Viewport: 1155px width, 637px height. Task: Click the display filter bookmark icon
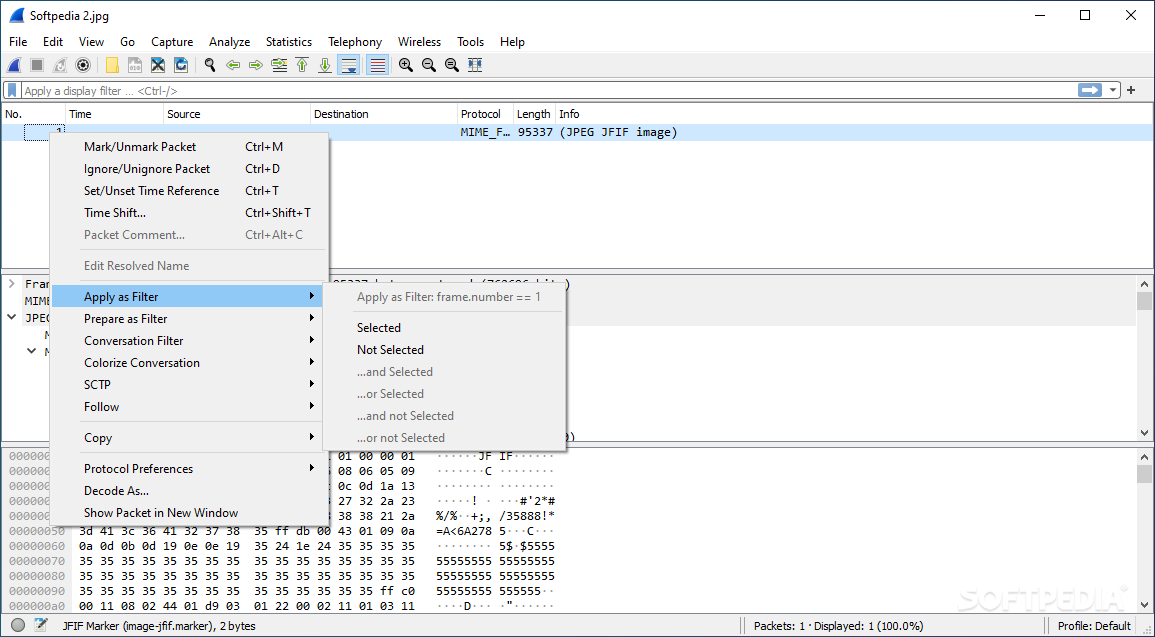pos(12,90)
